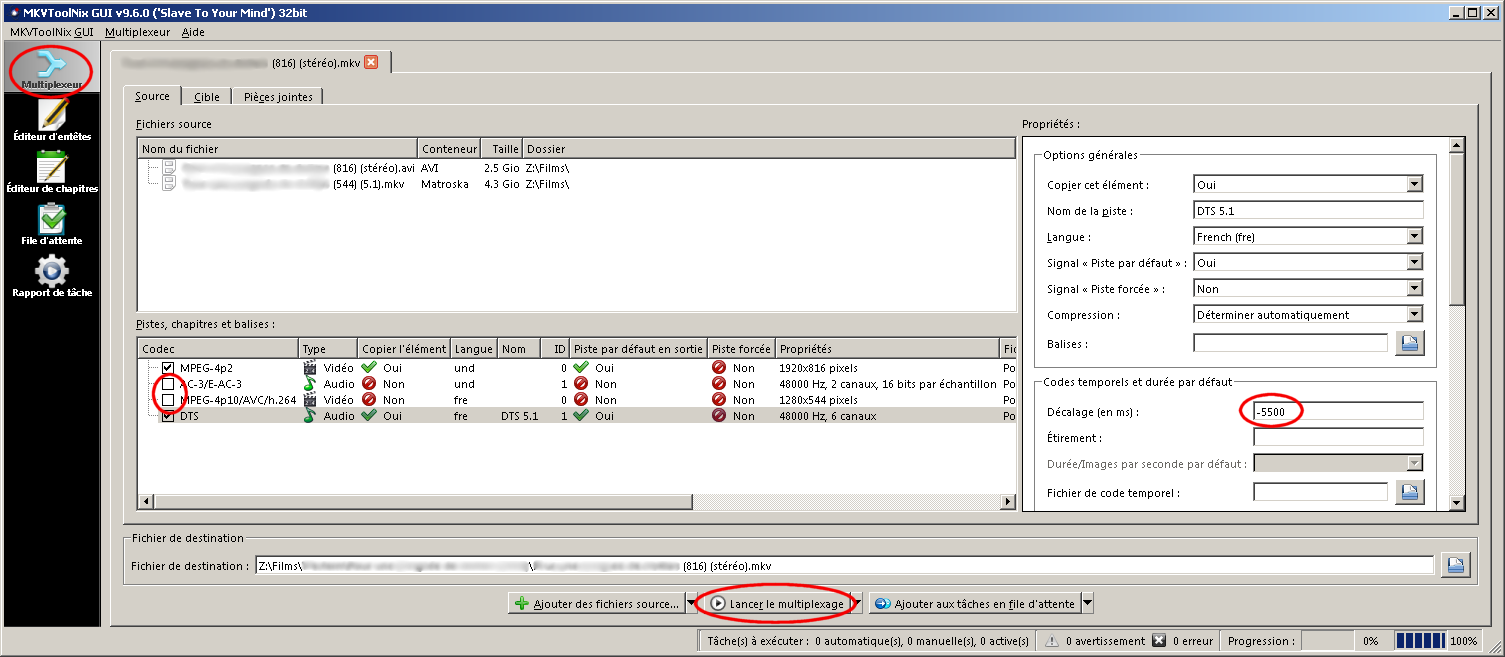Click the blue progress bar showing 100%
Viewport: 1505px width, 657px height.
(1419, 641)
